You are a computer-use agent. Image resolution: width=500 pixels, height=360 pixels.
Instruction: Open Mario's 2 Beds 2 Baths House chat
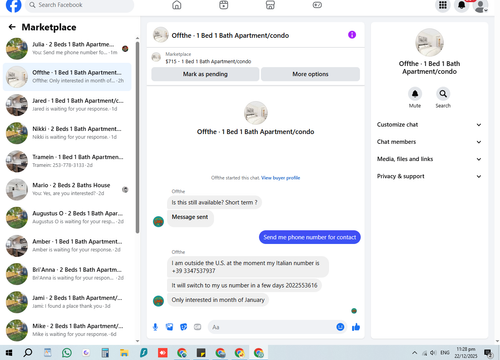coord(67,189)
